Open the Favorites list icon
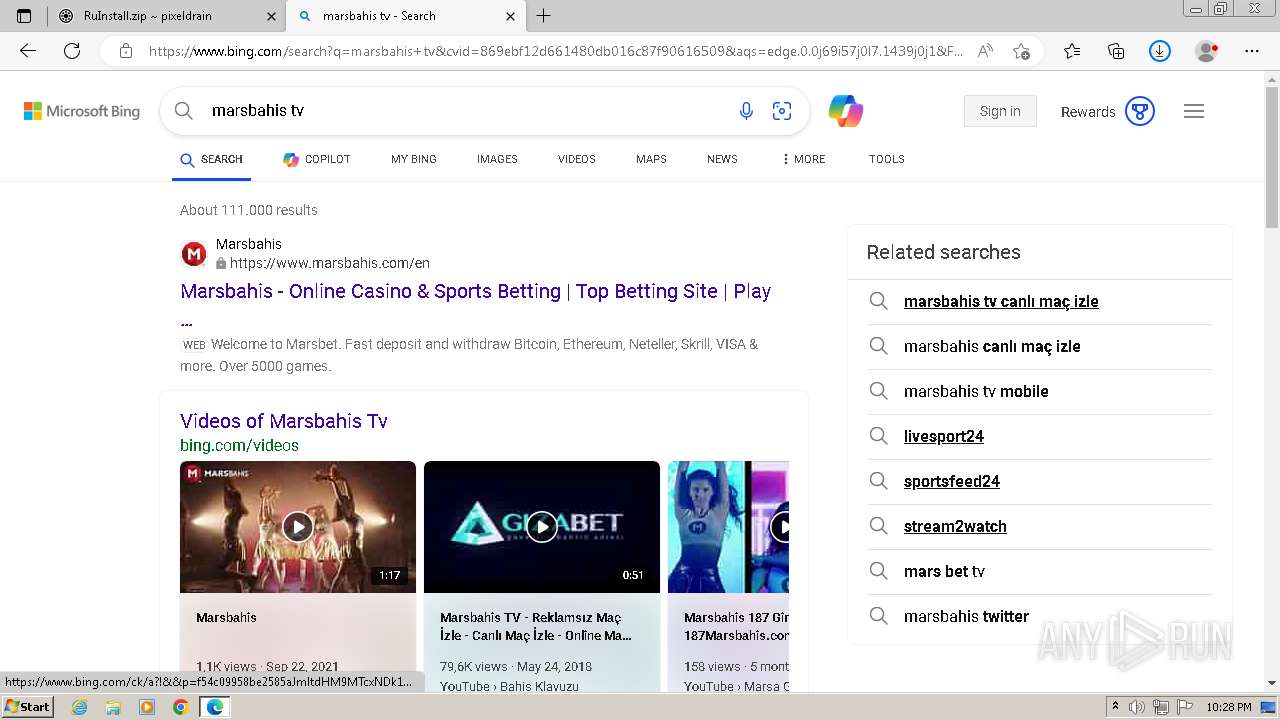The image size is (1280, 720). click(x=1072, y=51)
